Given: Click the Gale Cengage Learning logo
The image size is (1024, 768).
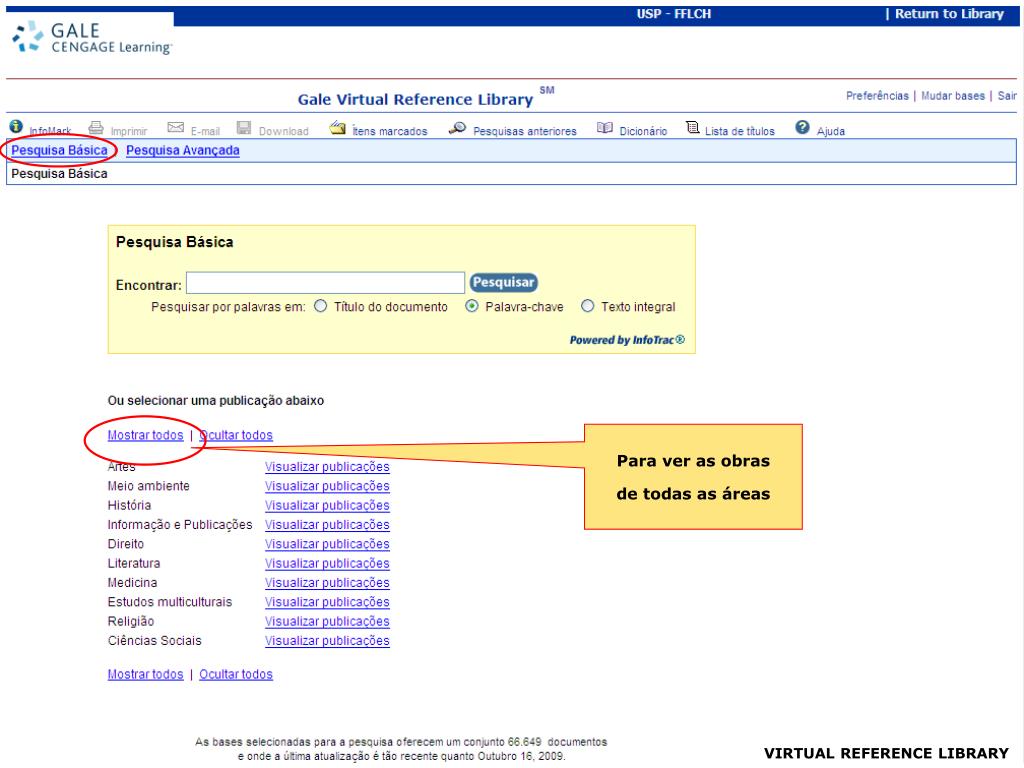Looking at the screenshot, I should [x=92, y=38].
